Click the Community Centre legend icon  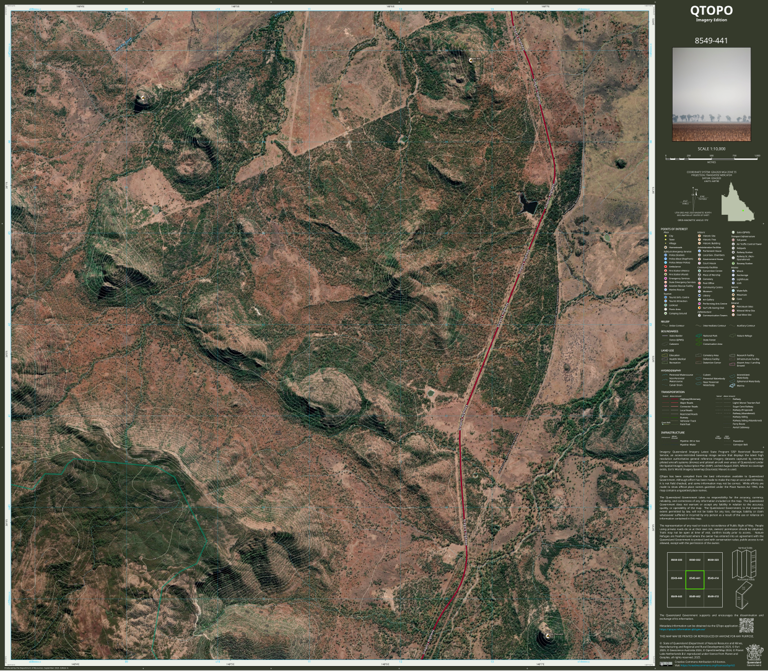point(699,287)
